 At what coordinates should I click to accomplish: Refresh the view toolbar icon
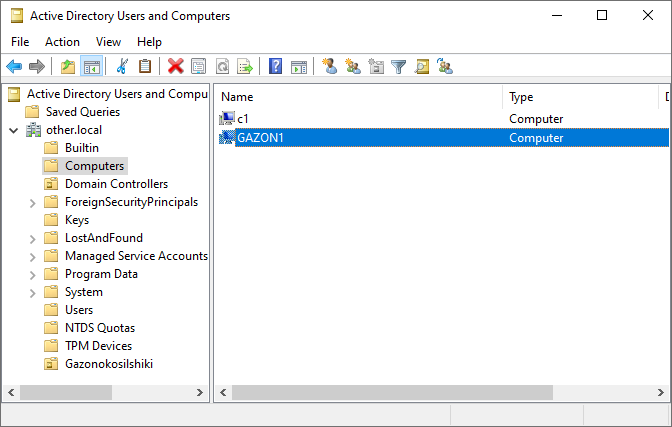click(222, 66)
